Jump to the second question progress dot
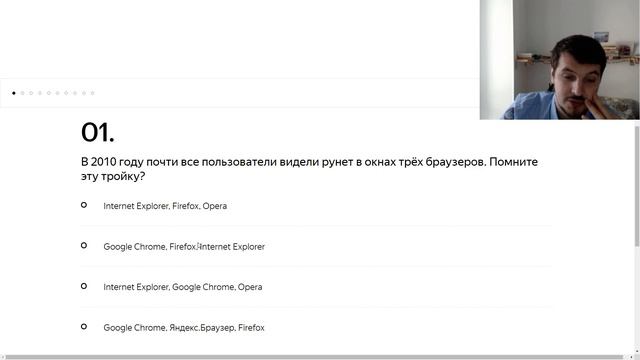The image size is (640, 360). pos(22,93)
